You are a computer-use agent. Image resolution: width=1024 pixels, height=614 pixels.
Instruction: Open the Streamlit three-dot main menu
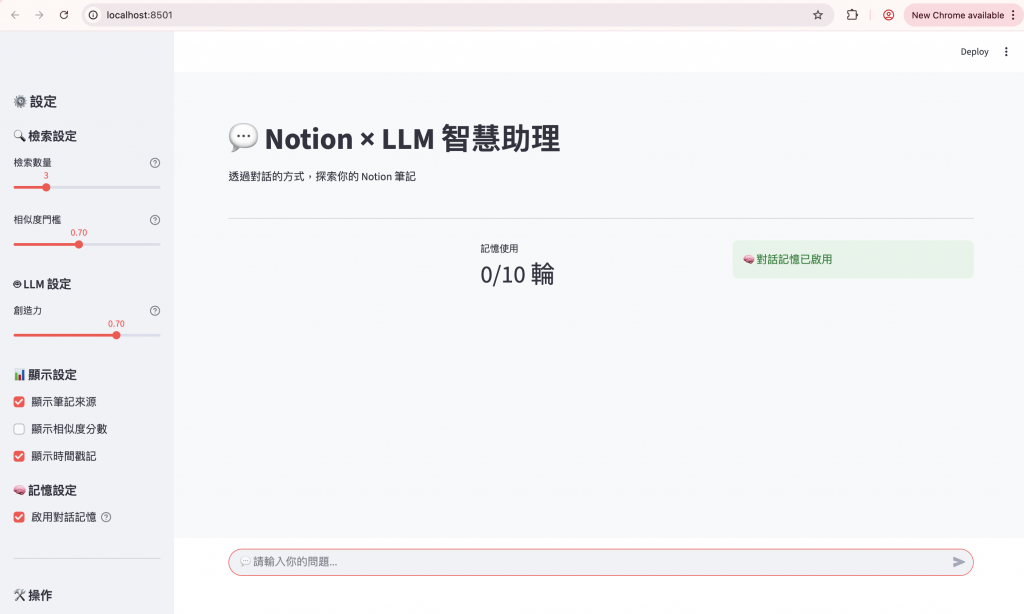(1006, 52)
